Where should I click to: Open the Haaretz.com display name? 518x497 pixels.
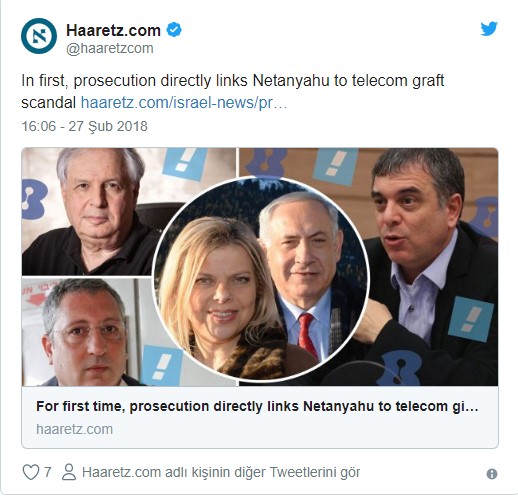[x=113, y=30]
